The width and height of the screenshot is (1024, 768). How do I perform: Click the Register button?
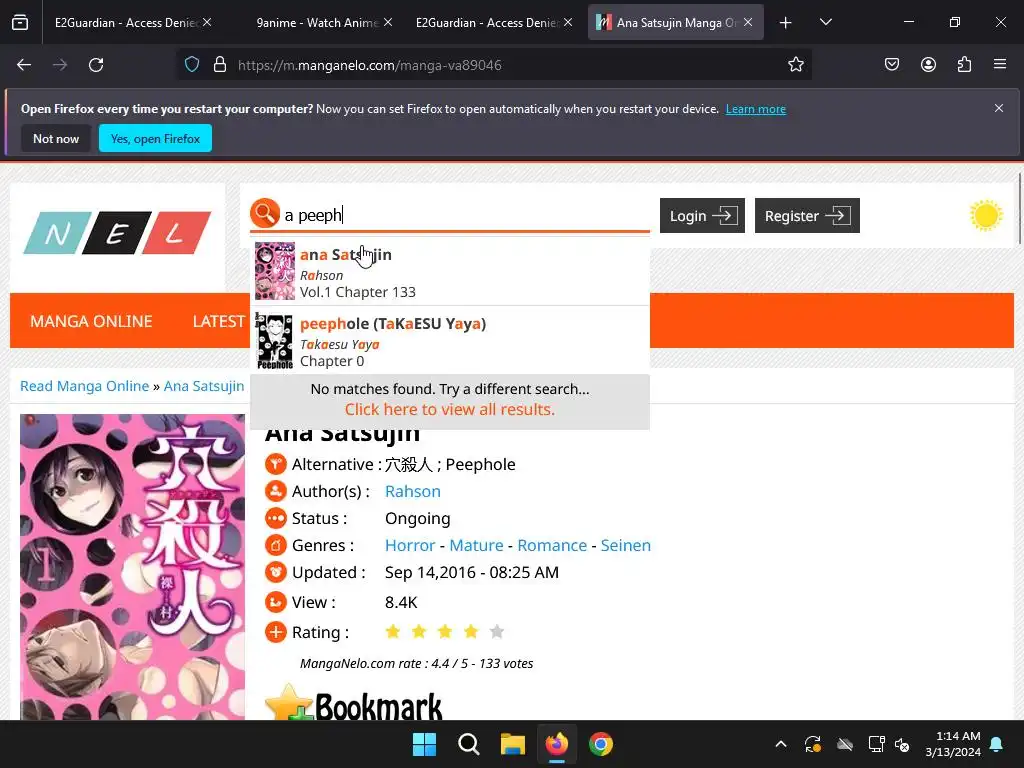[x=807, y=216]
